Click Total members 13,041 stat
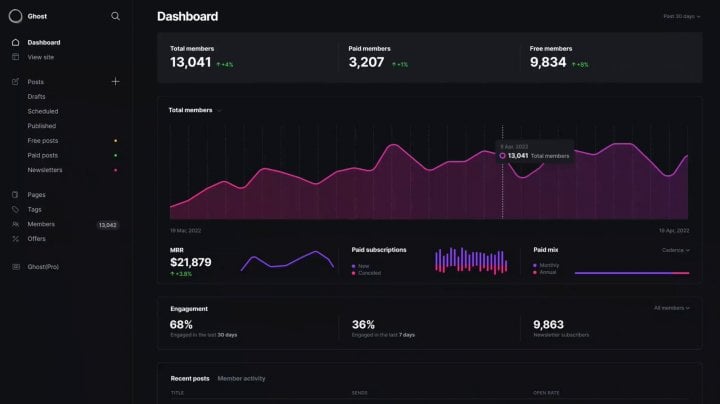Screen dimensions: 720x404 click(191, 62)
